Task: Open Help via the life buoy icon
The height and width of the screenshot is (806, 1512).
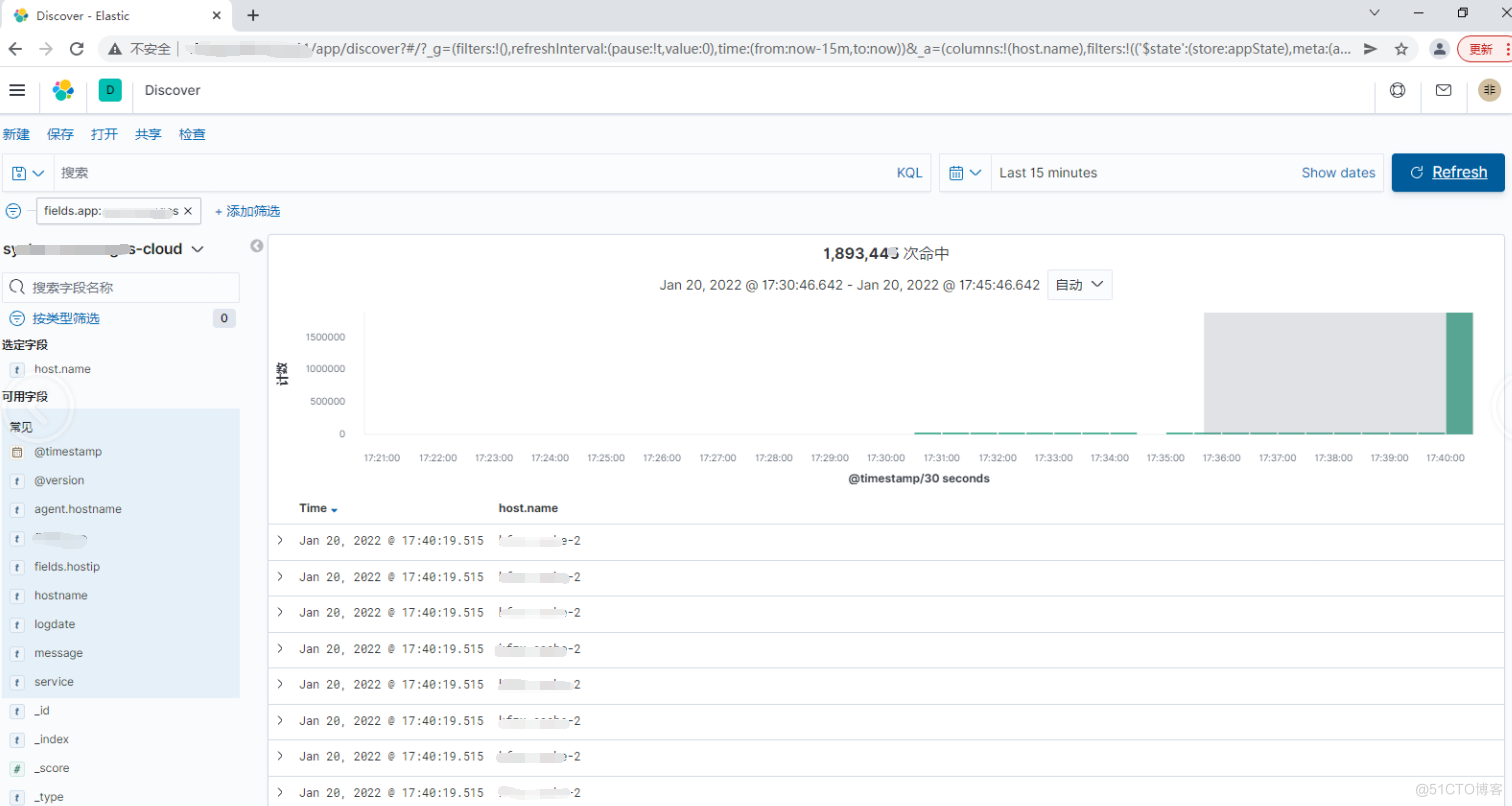Action: point(1397,90)
